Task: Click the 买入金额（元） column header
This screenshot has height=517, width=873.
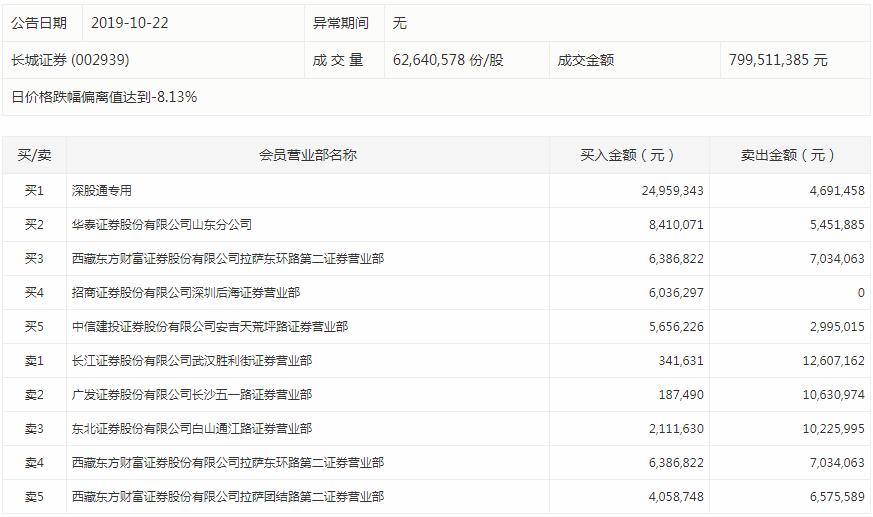Action: [629, 155]
